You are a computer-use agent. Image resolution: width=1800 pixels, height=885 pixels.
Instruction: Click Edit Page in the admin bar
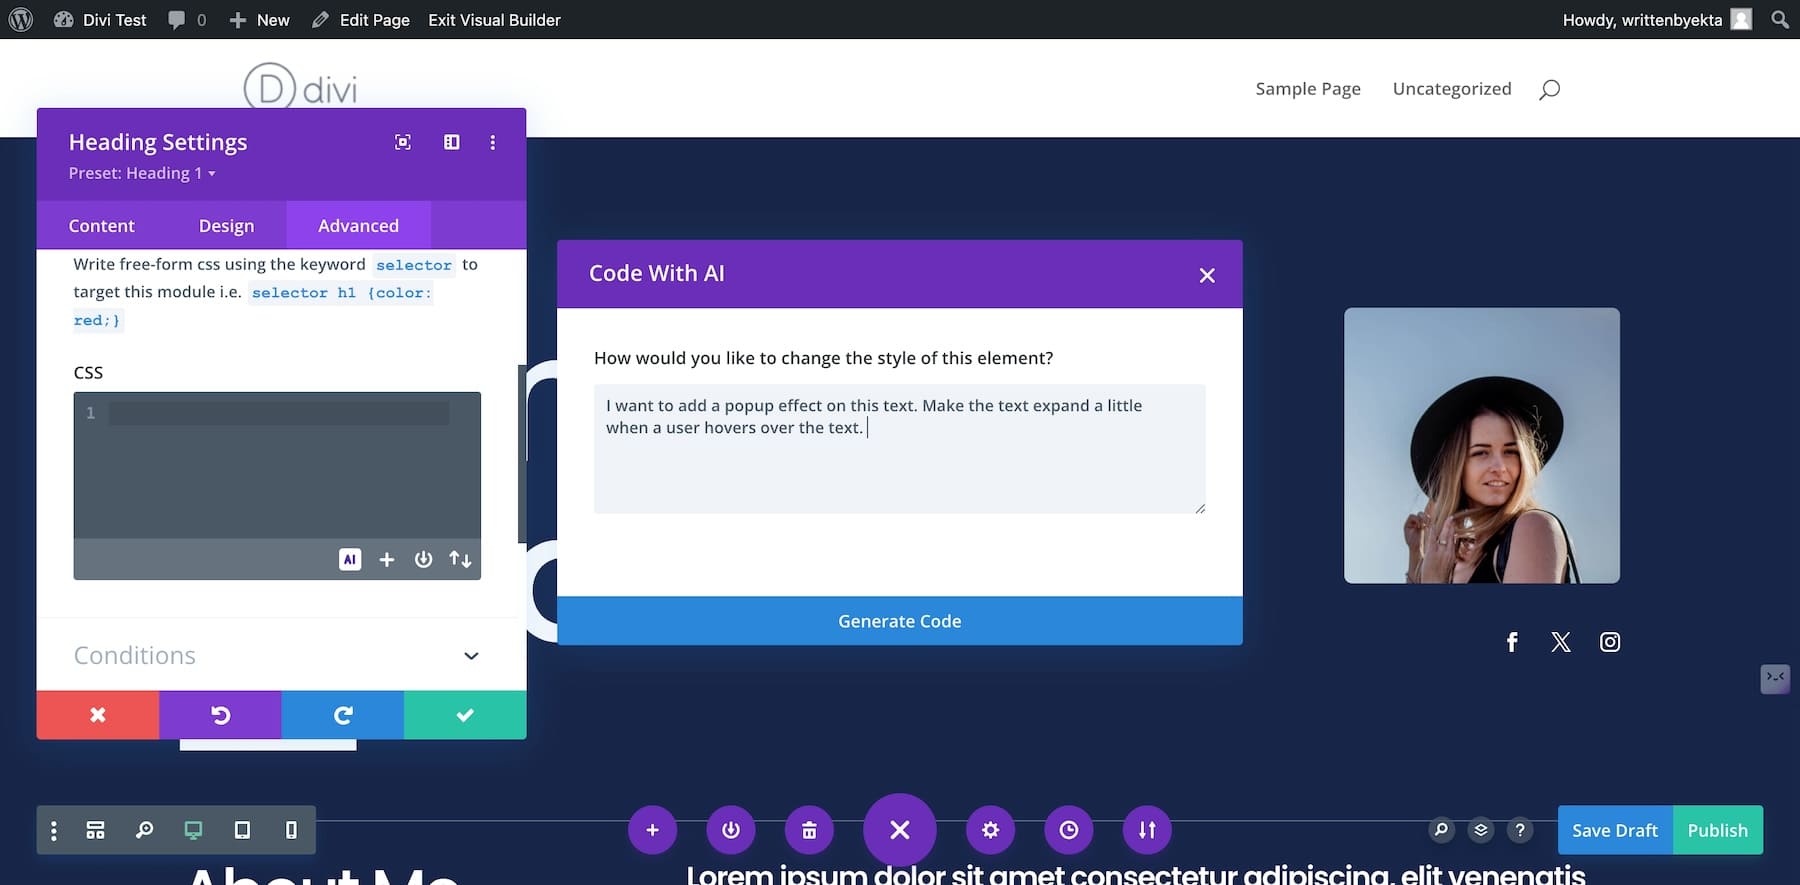pos(361,19)
